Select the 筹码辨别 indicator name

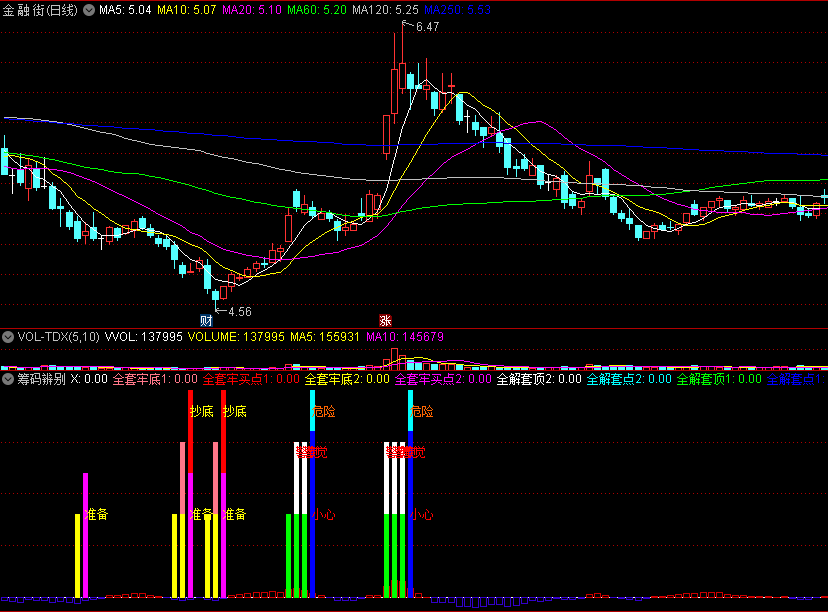click(42, 379)
